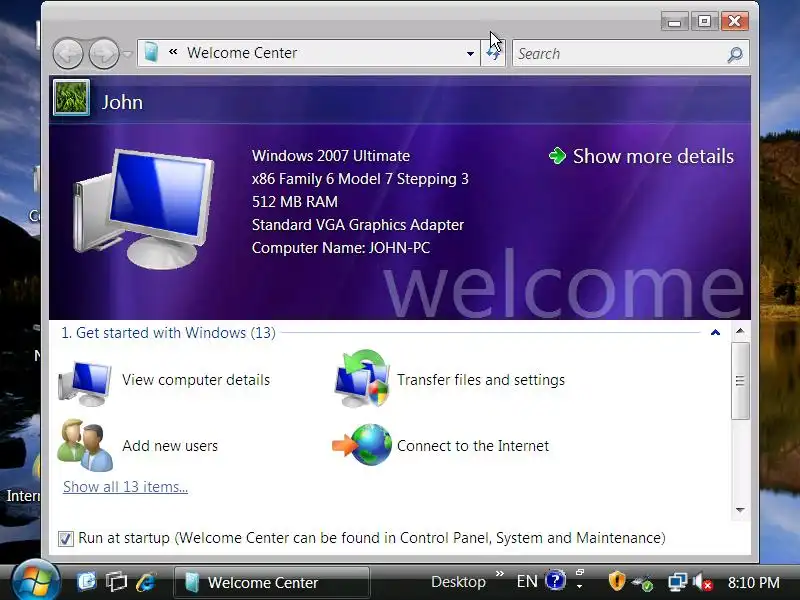Screen dimensions: 800x600
Task: Click the language bar Help question mark icon
Action: (x=555, y=581)
